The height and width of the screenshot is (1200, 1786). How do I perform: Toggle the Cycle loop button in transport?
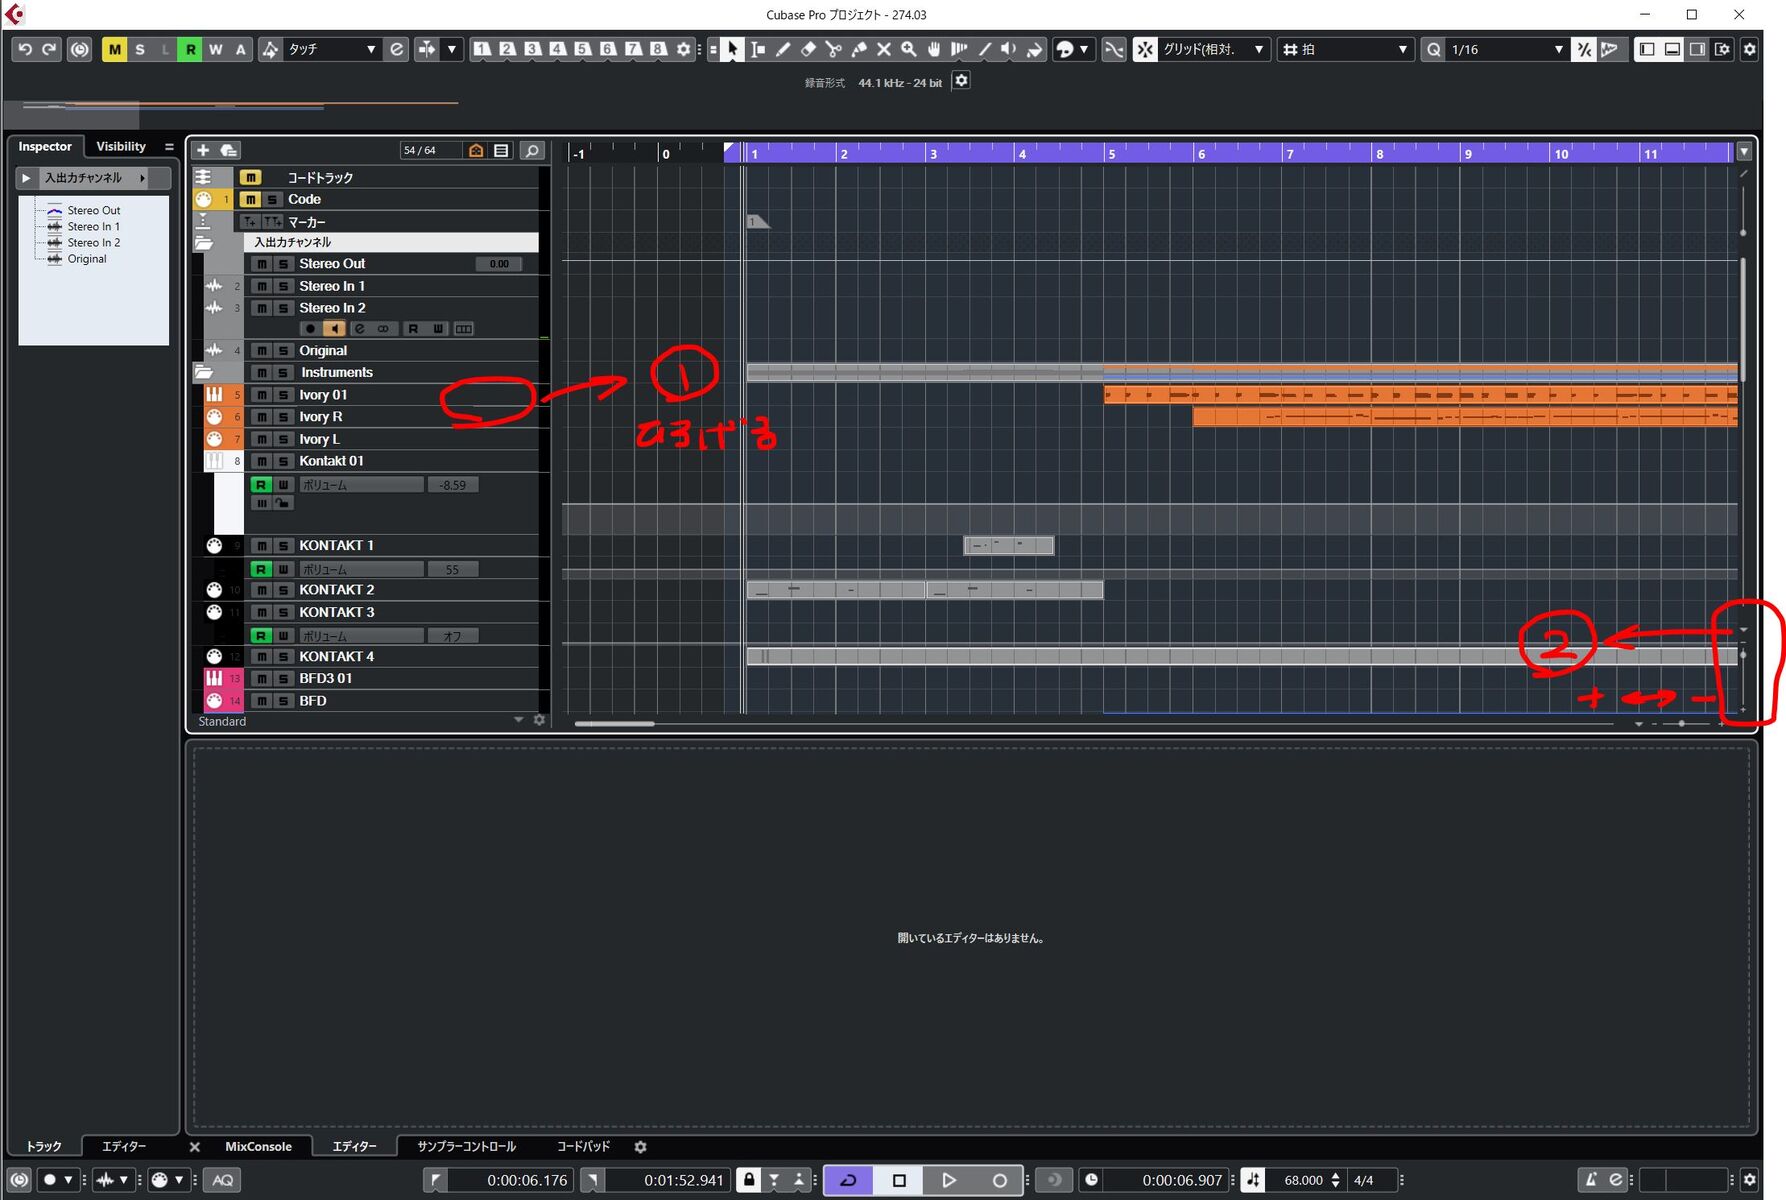coord(848,1180)
